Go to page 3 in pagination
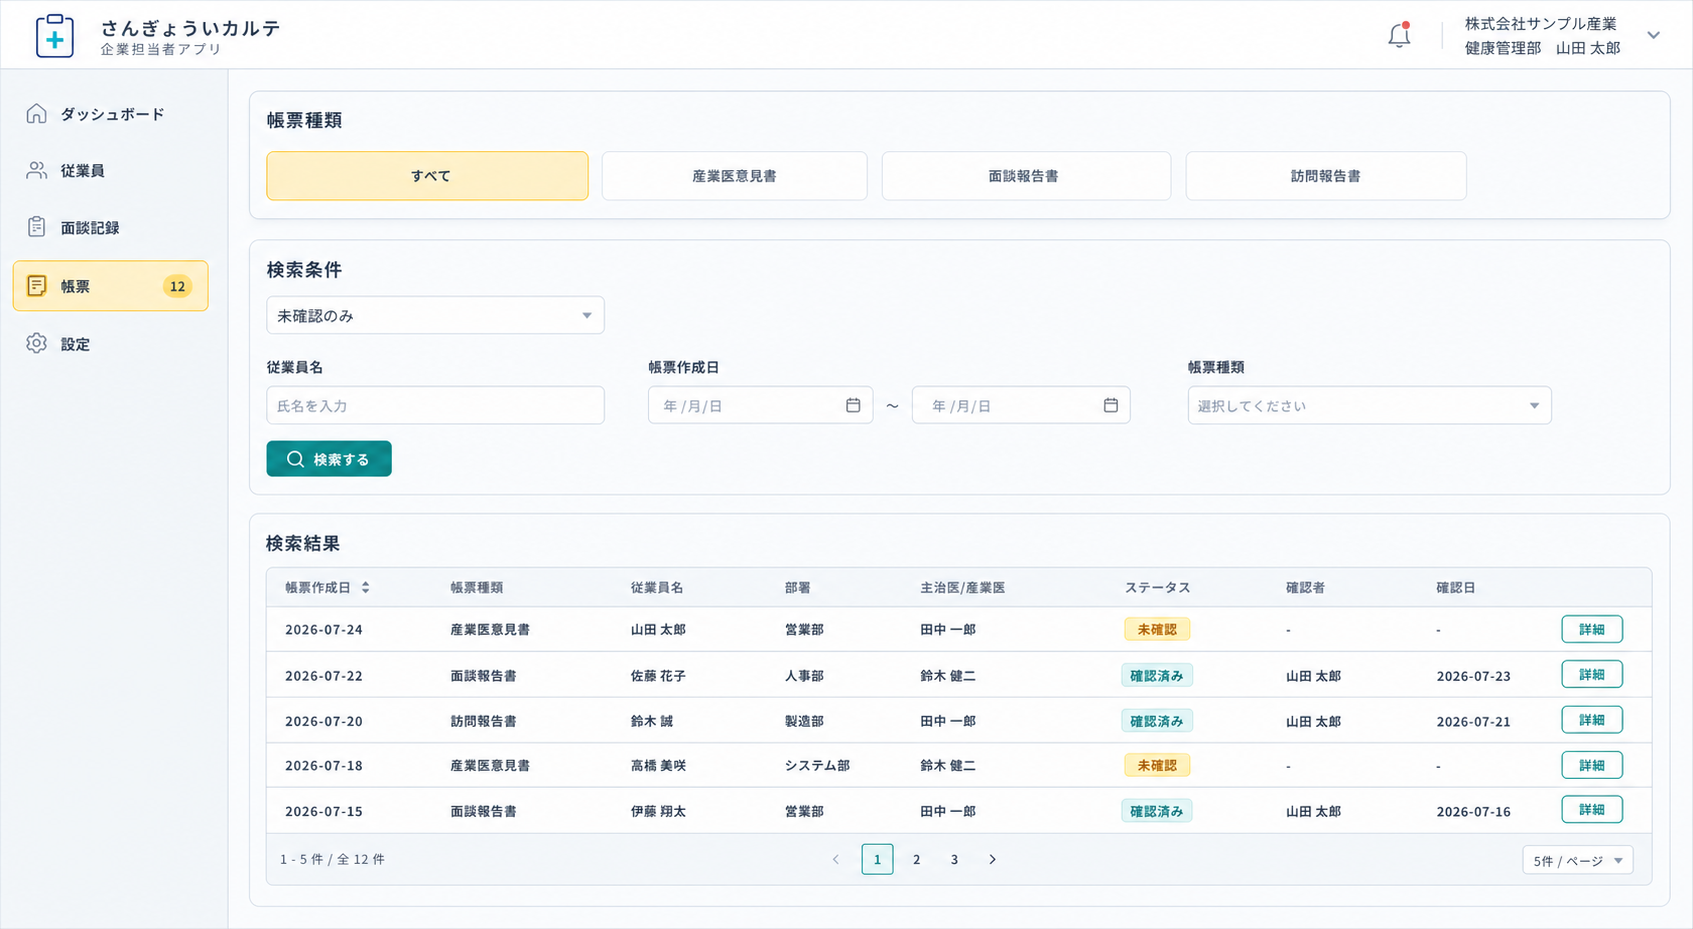Viewport: 1693px width, 929px height. [954, 859]
